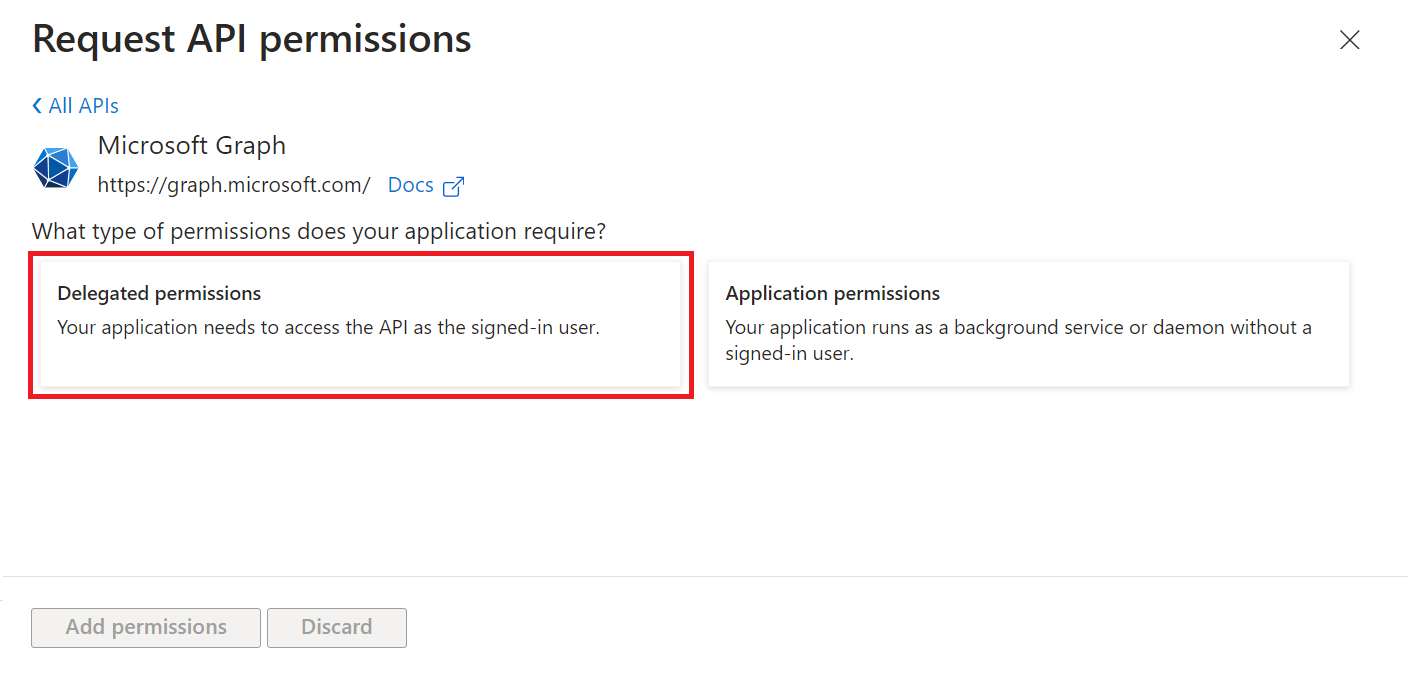Click the graph.microsoft.com URL text
The height and width of the screenshot is (677, 1408).
[234, 185]
